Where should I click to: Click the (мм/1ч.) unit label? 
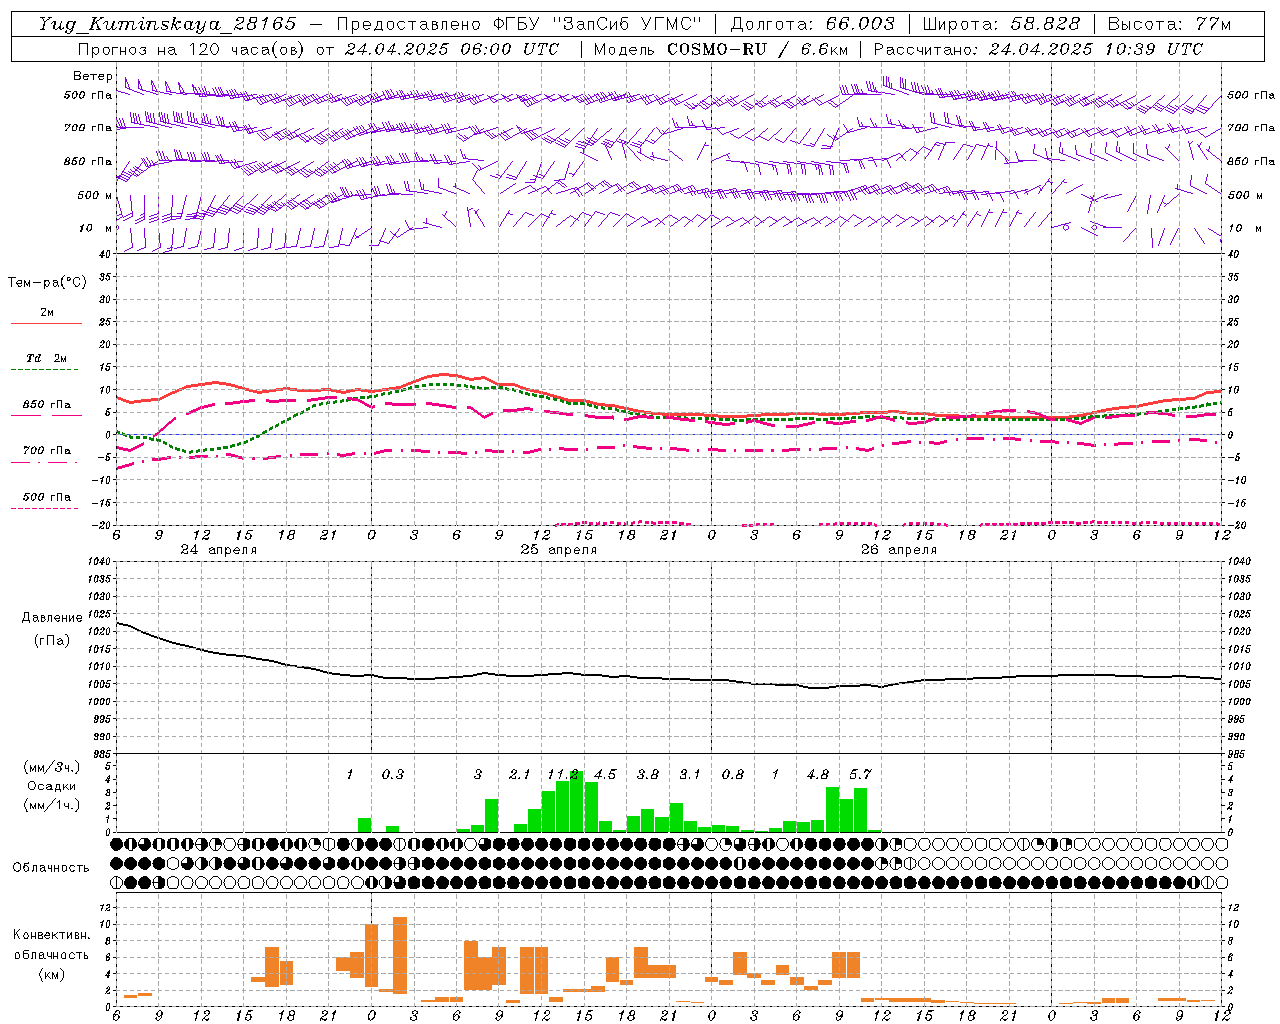coord(51,805)
